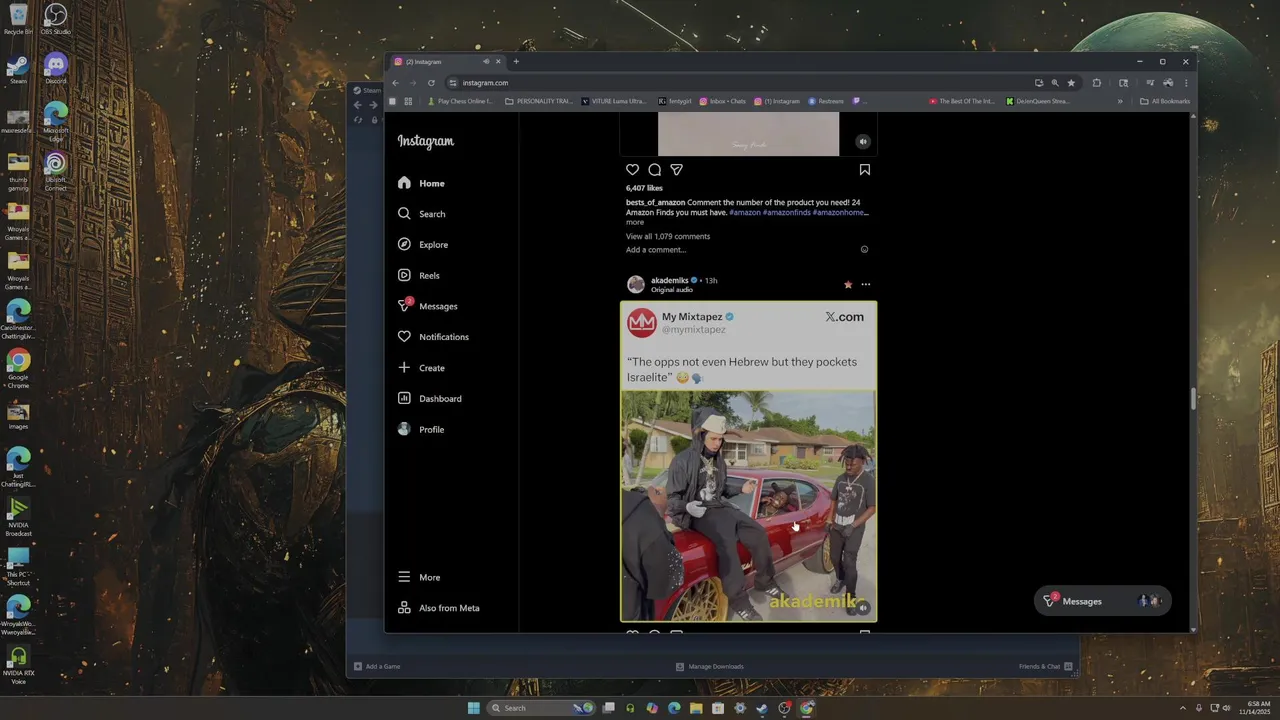Open Also from Meta menu
Viewport: 1280px width, 720px height.
point(438,608)
